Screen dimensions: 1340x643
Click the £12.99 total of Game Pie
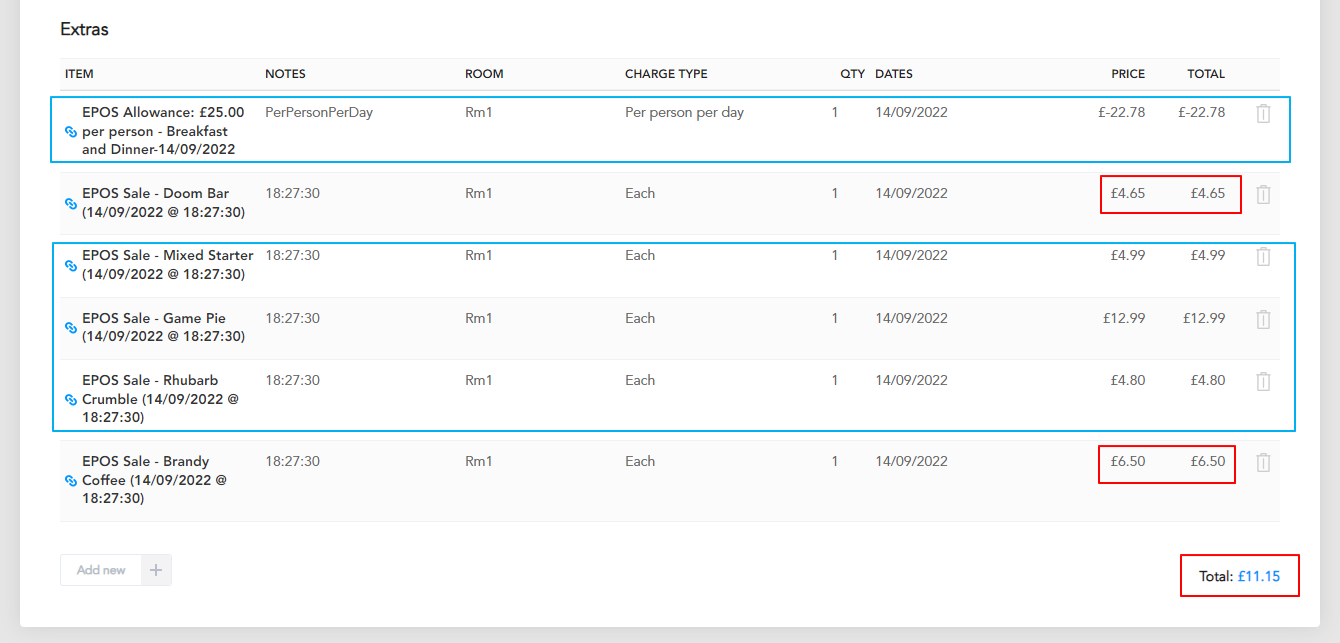(1204, 319)
